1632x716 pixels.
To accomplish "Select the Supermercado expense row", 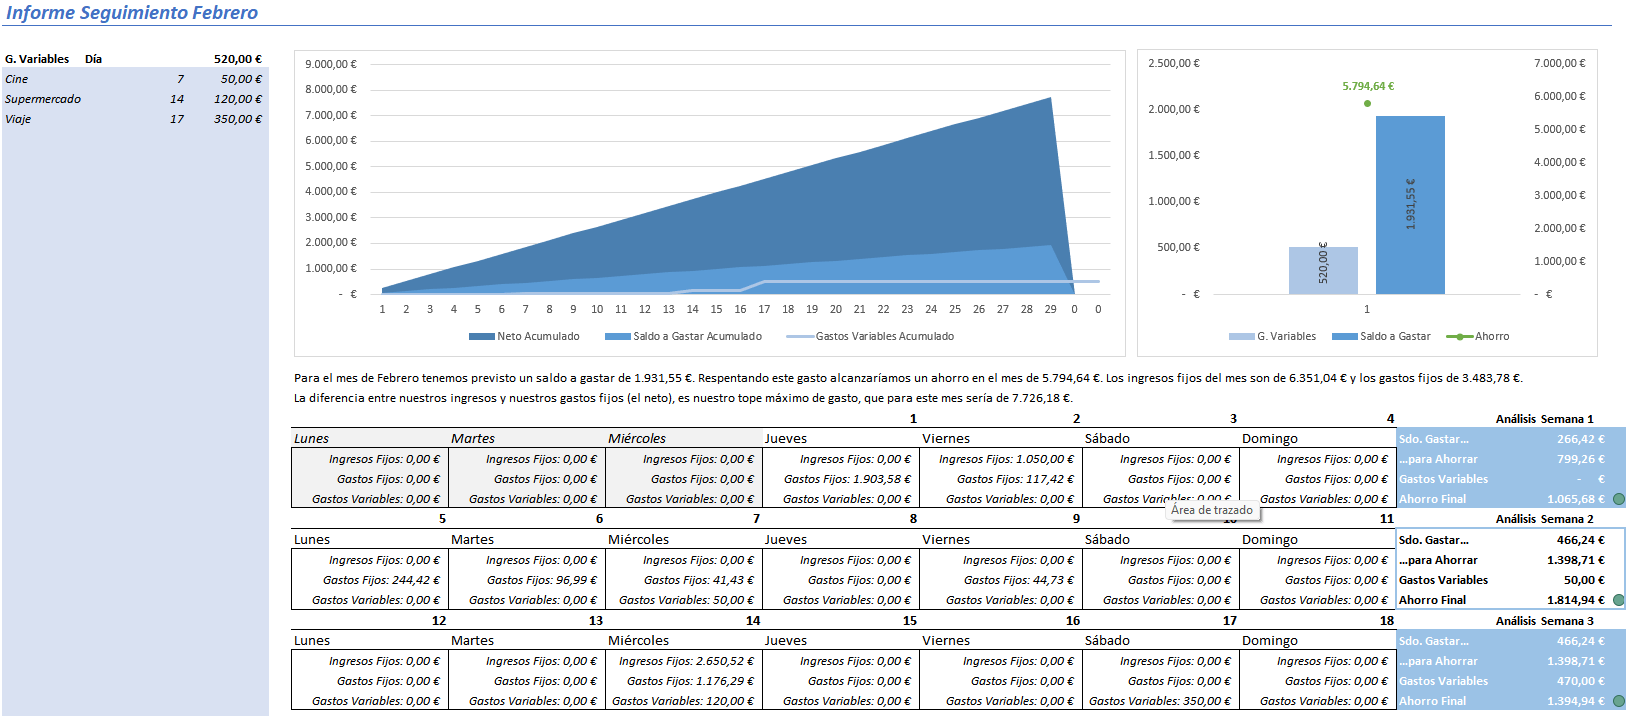I will (134, 99).
